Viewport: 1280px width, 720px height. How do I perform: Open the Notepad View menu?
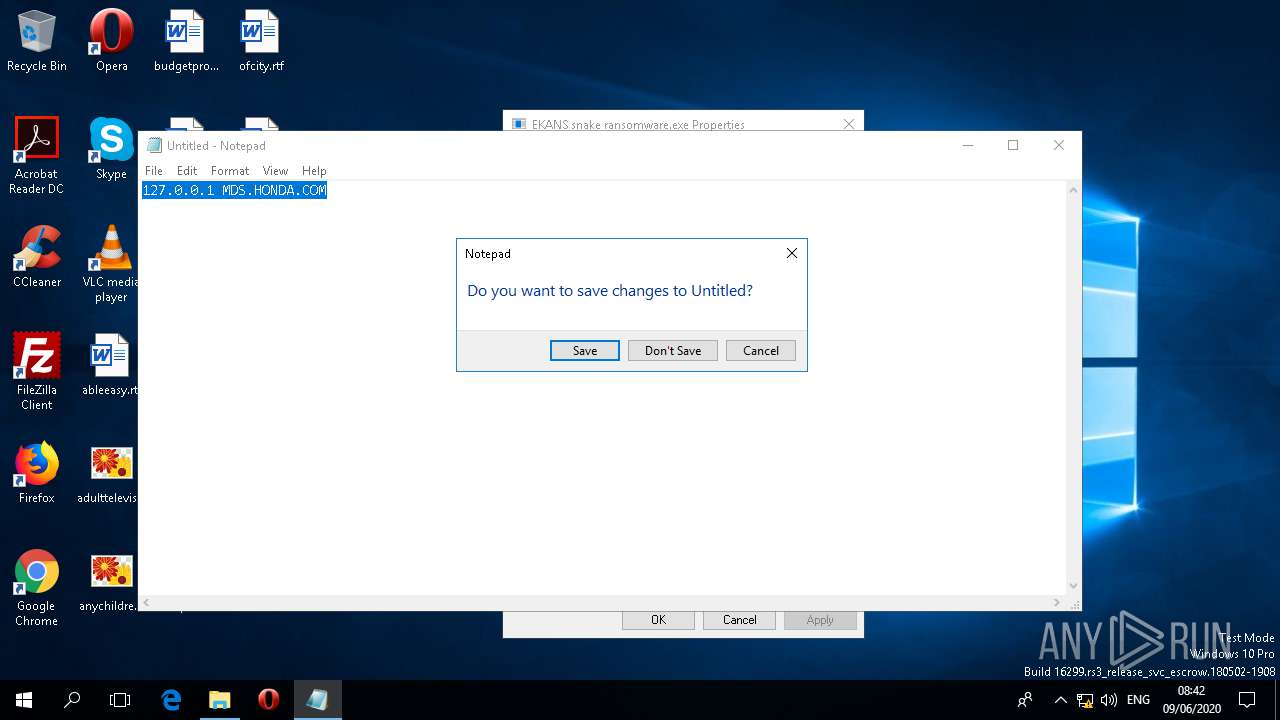[275, 171]
